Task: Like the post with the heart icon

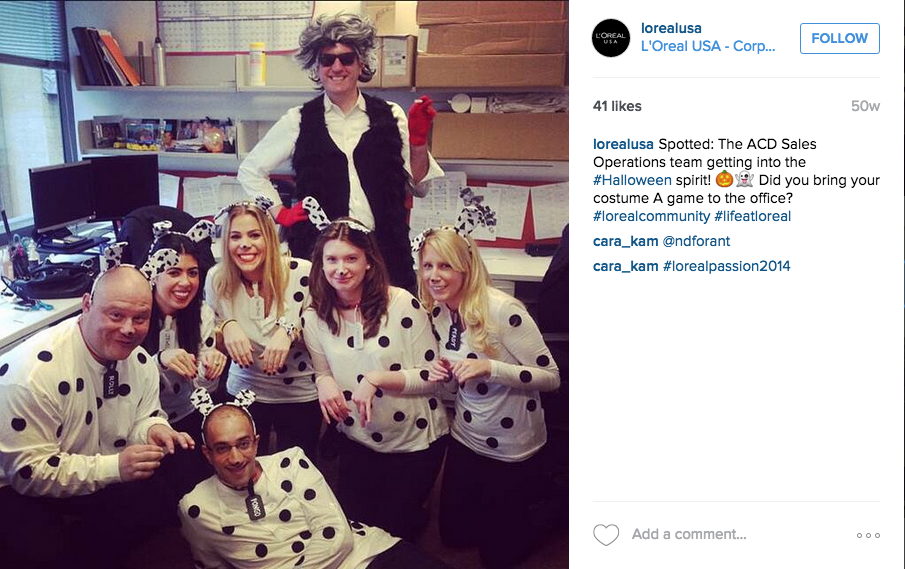Action: (606, 534)
